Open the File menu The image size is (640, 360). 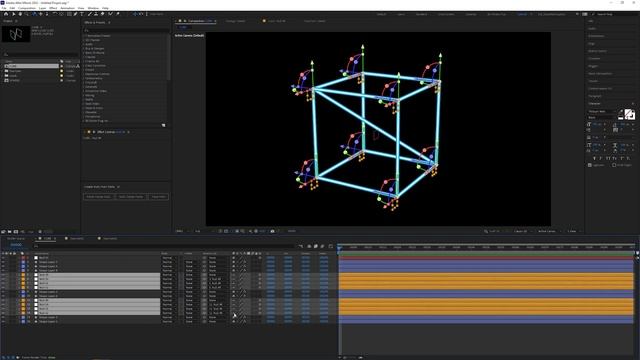coord(4,8)
